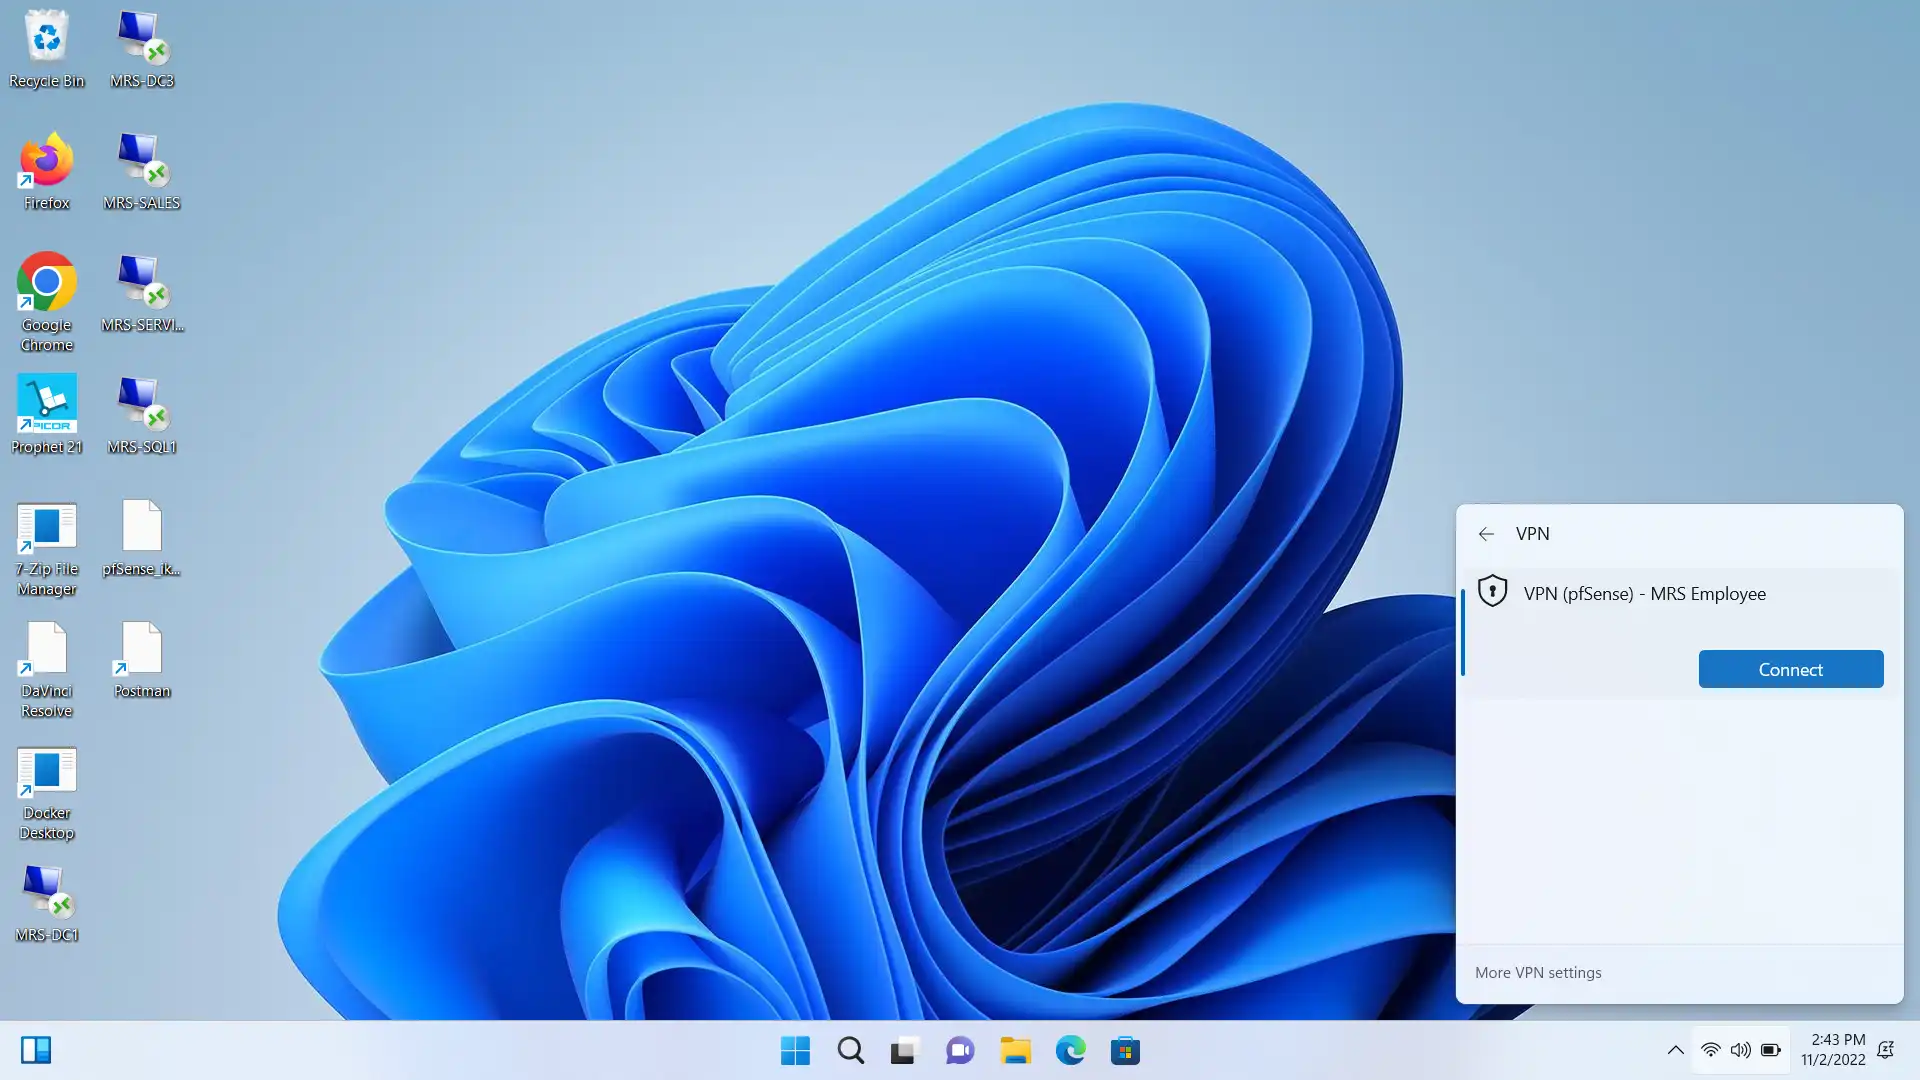Expand hidden system tray icons chevron
This screenshot has height=1080, width=1920.
pos(1675,1050)
